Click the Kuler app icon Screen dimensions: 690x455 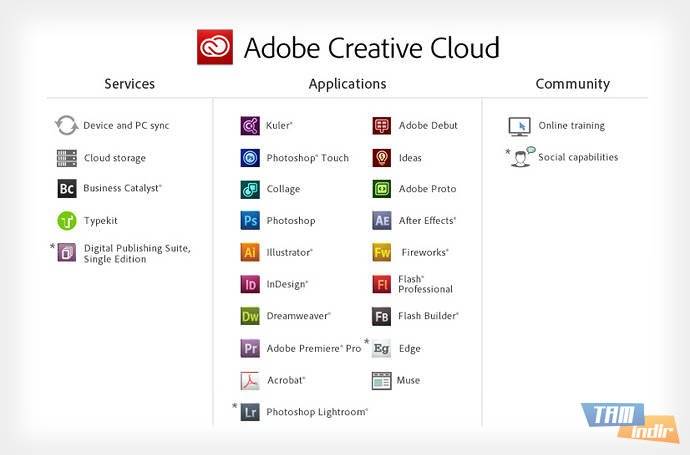(250, 126)
